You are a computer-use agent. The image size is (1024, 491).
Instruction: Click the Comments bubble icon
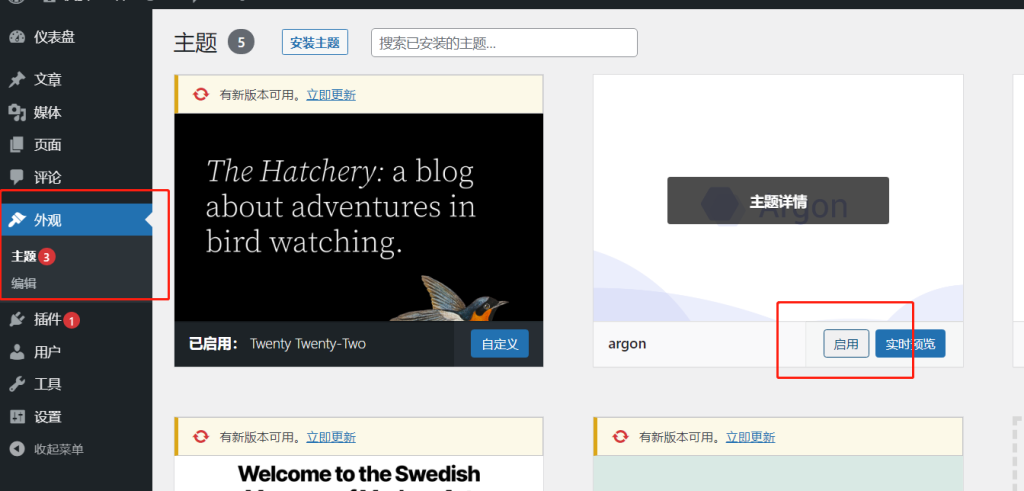[x=17, y=177]
